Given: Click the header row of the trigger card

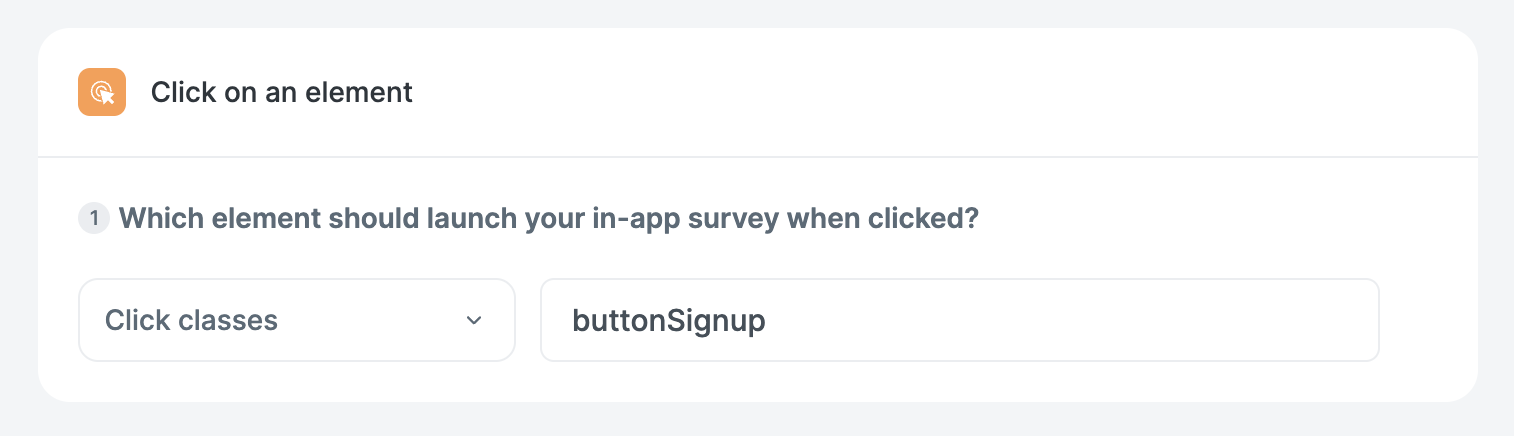Looking at the screenshot, I should pos(758,92).
